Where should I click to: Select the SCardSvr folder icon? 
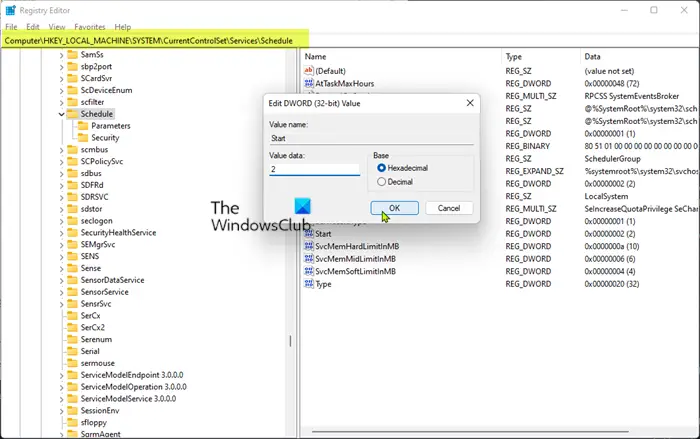tap(72, 78)
